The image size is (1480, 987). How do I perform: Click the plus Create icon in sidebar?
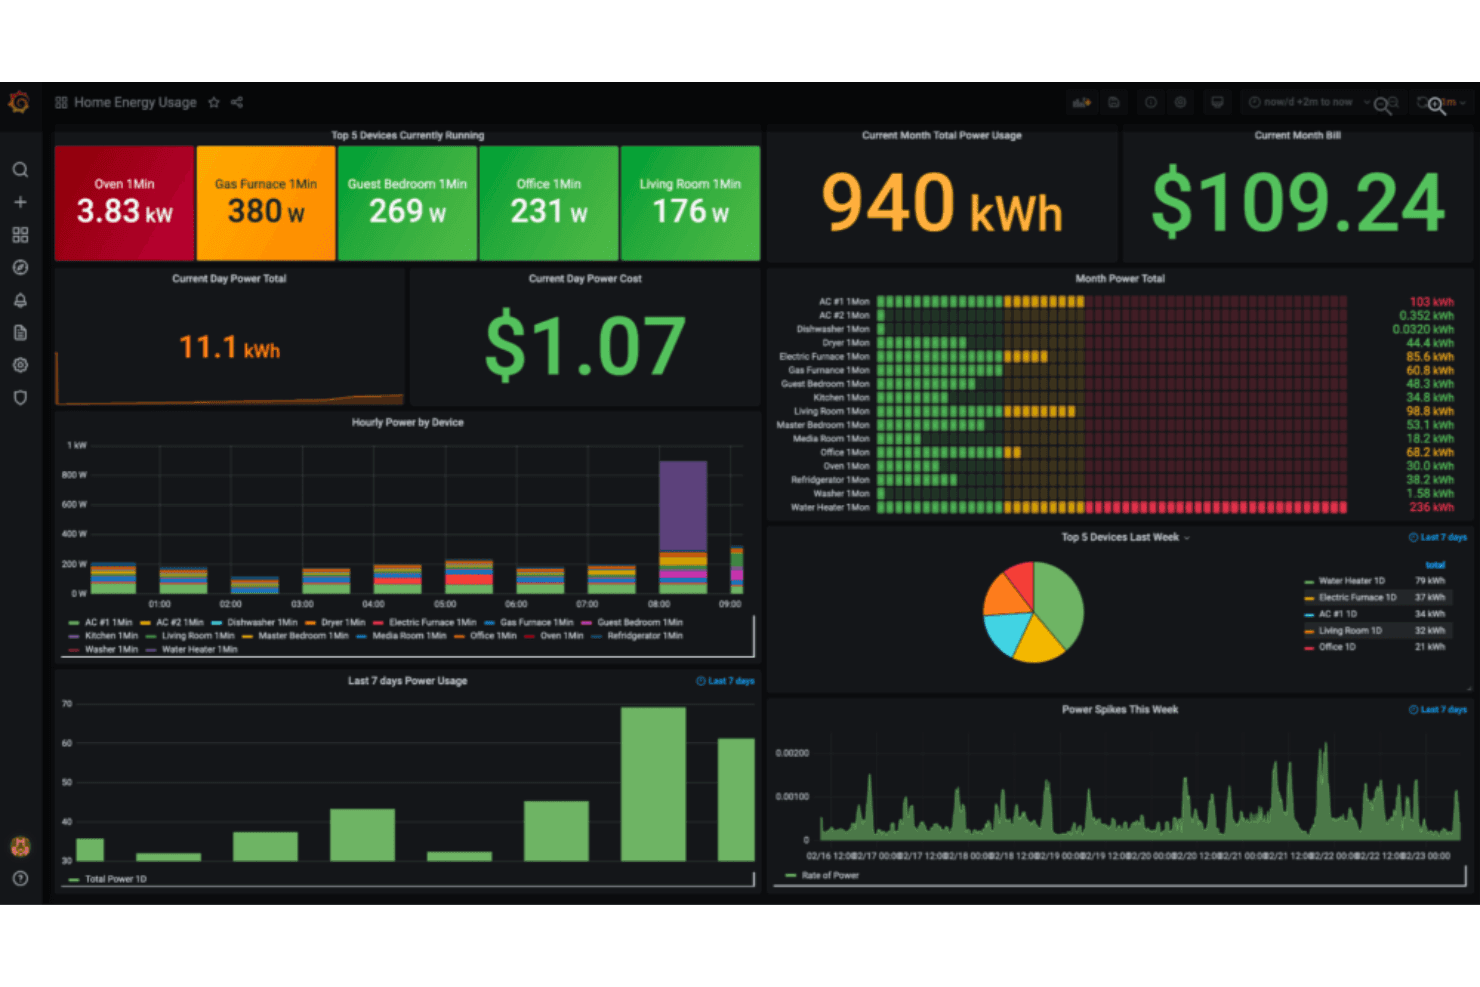pyautogui.click(x=20, y=202)
